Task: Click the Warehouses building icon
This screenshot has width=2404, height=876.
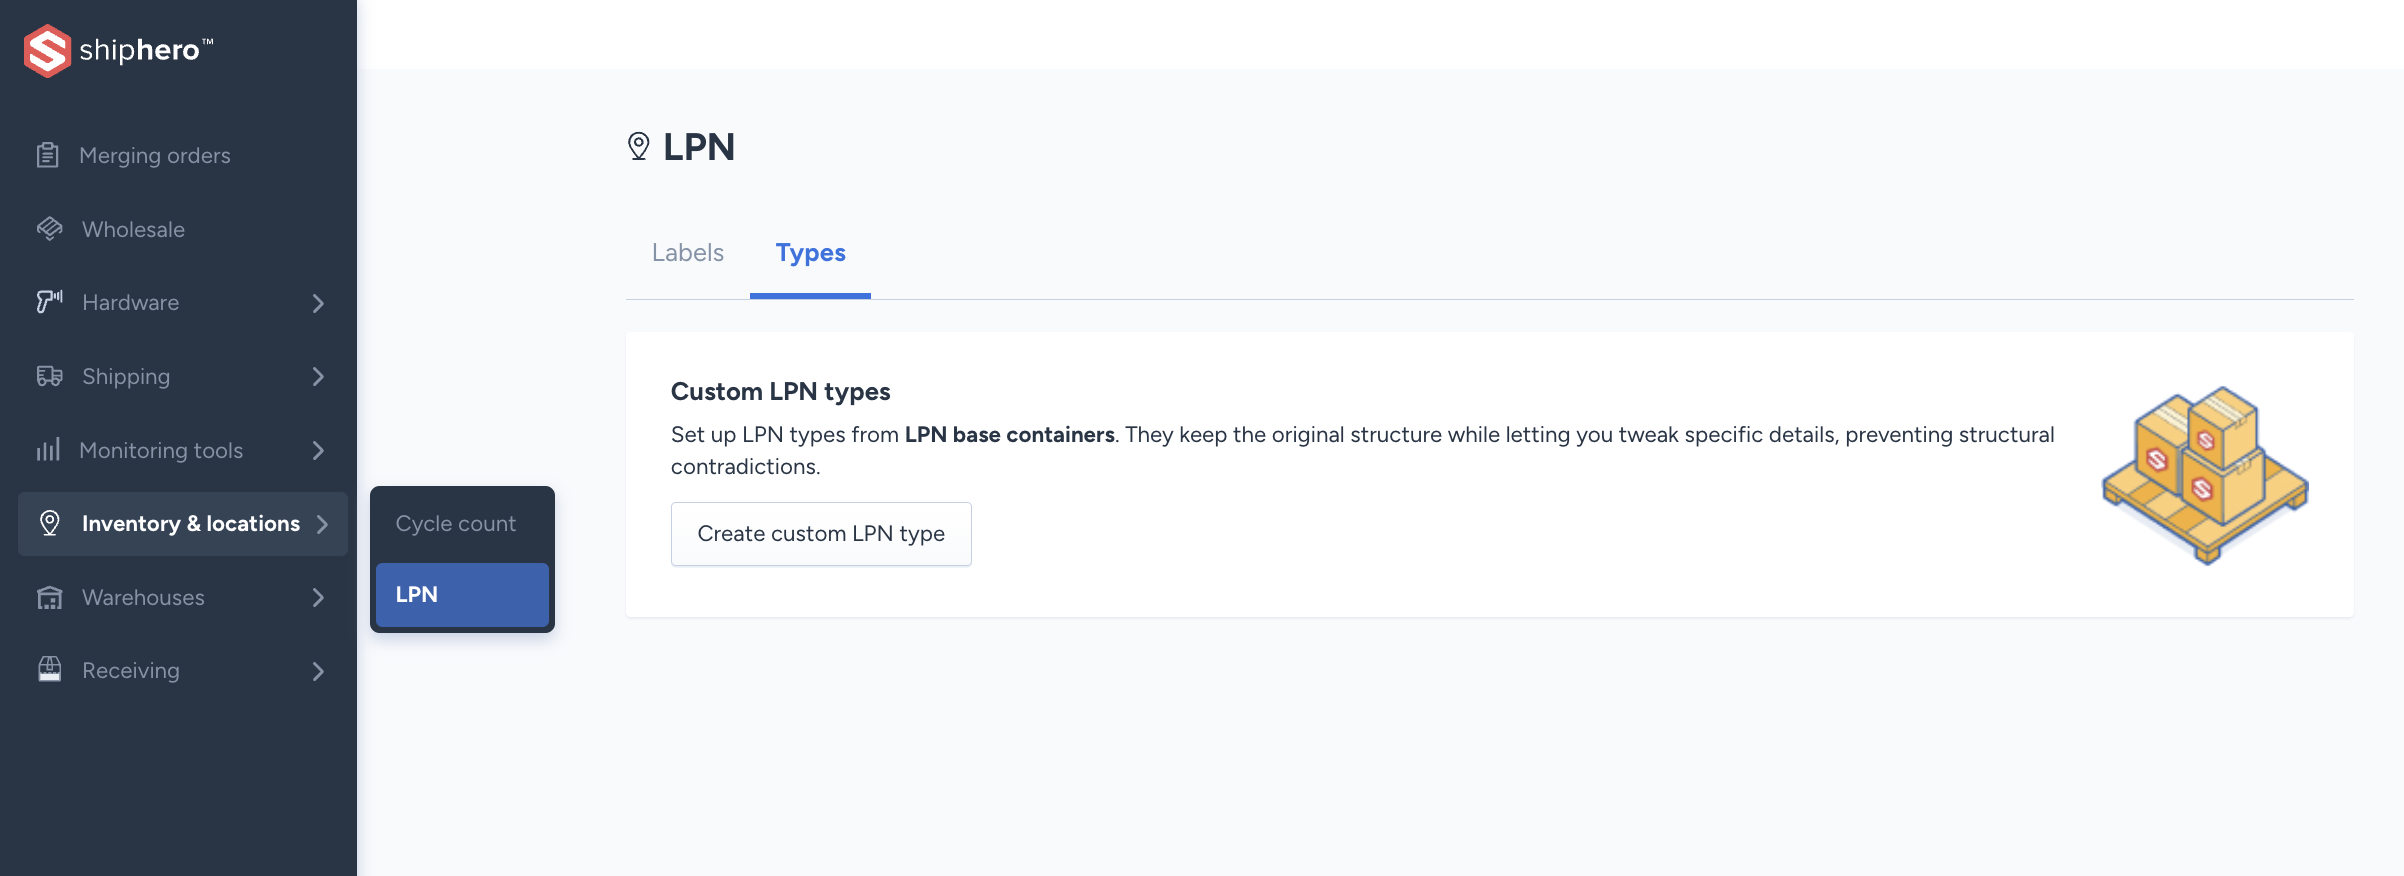Action: tap(49, 597)
